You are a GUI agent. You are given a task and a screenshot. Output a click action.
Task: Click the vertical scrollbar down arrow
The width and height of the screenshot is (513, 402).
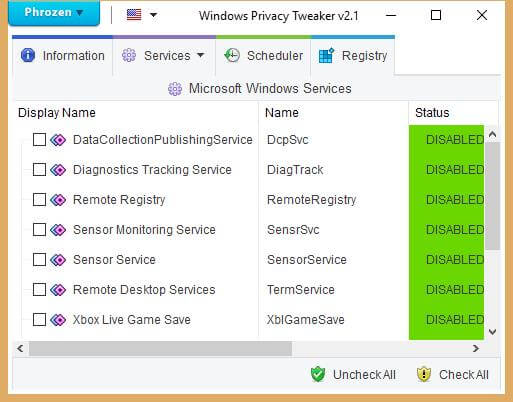(492, 332)
